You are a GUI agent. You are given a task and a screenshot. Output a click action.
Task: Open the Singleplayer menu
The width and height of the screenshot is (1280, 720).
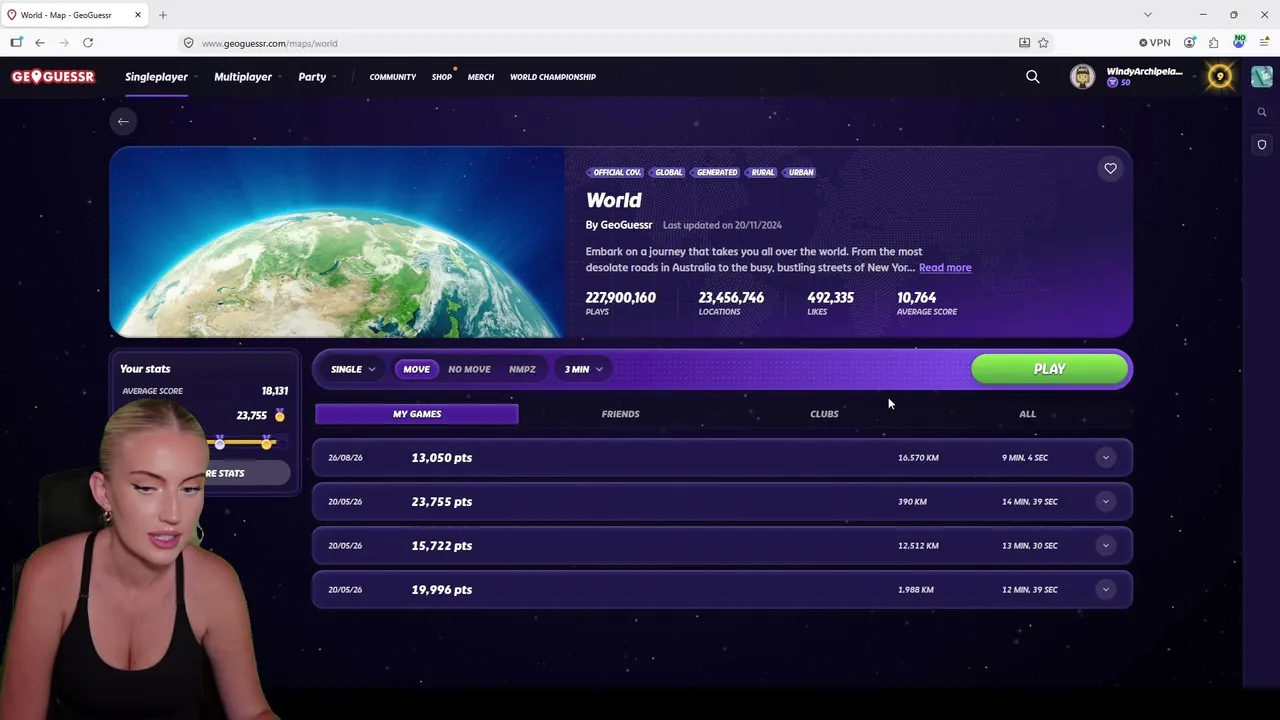156,77
